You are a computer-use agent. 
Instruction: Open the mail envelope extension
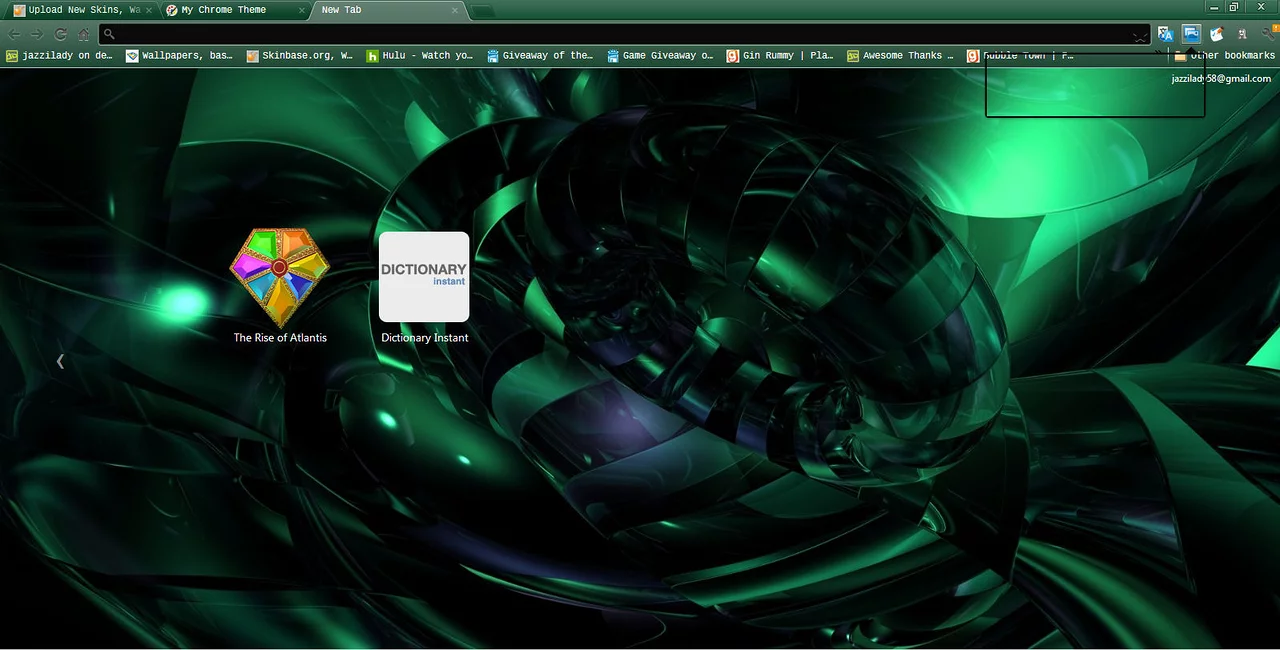tap(1217, 34)
